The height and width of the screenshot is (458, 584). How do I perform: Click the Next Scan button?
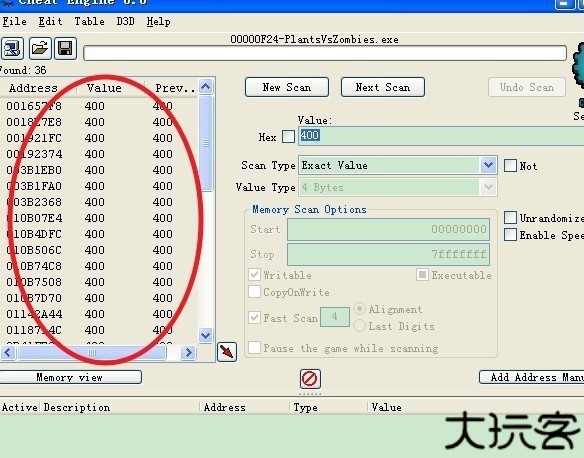383,87
